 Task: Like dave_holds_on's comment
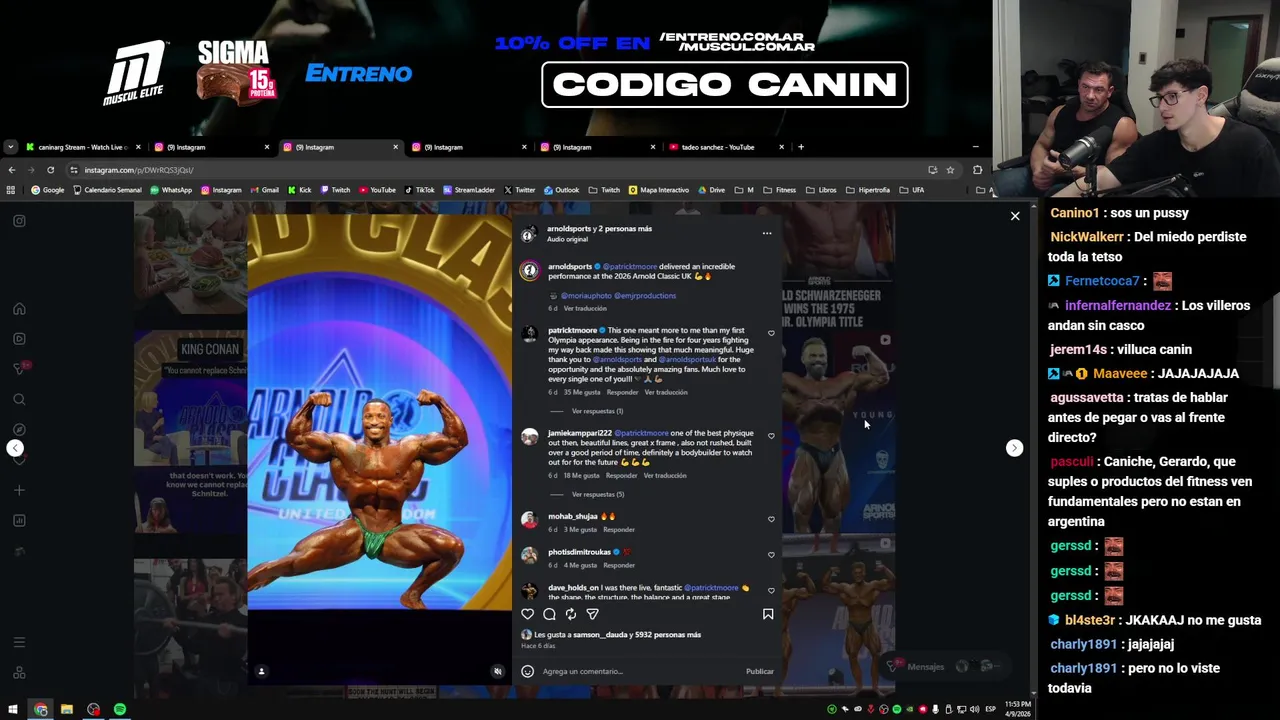click(x=771, y=590)
